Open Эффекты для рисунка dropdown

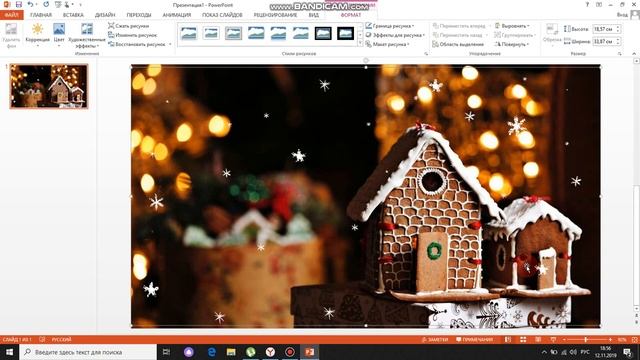click(395, 35)
